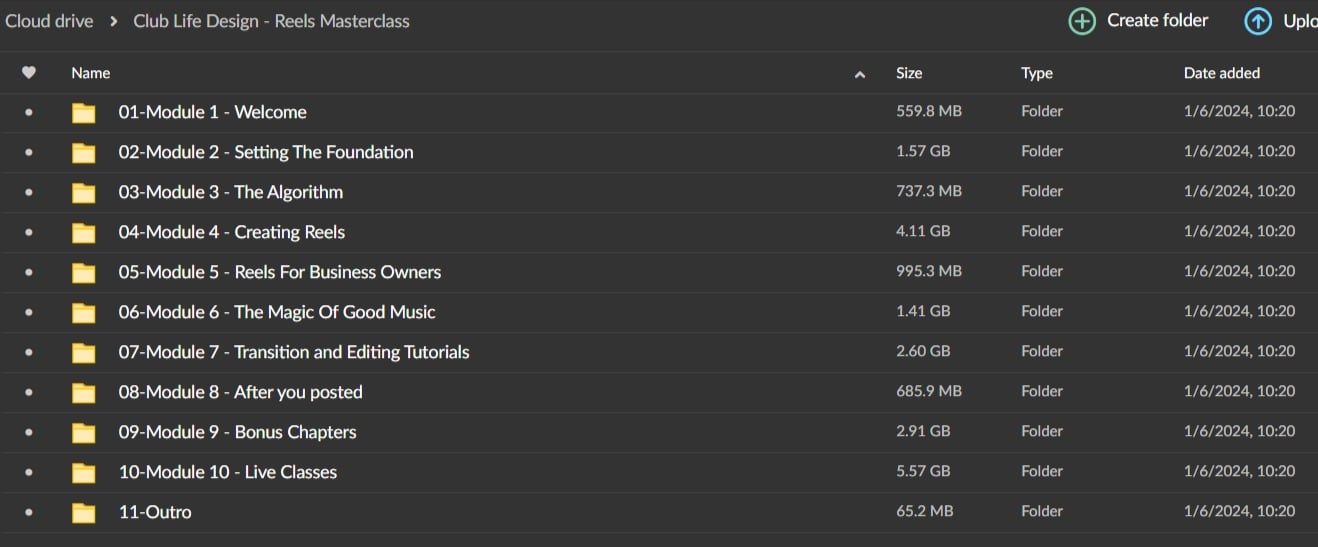1318x547 pixels.
Task: Click folder icon for Module 4 - Creating Reels
Action: tap(84, 233)
